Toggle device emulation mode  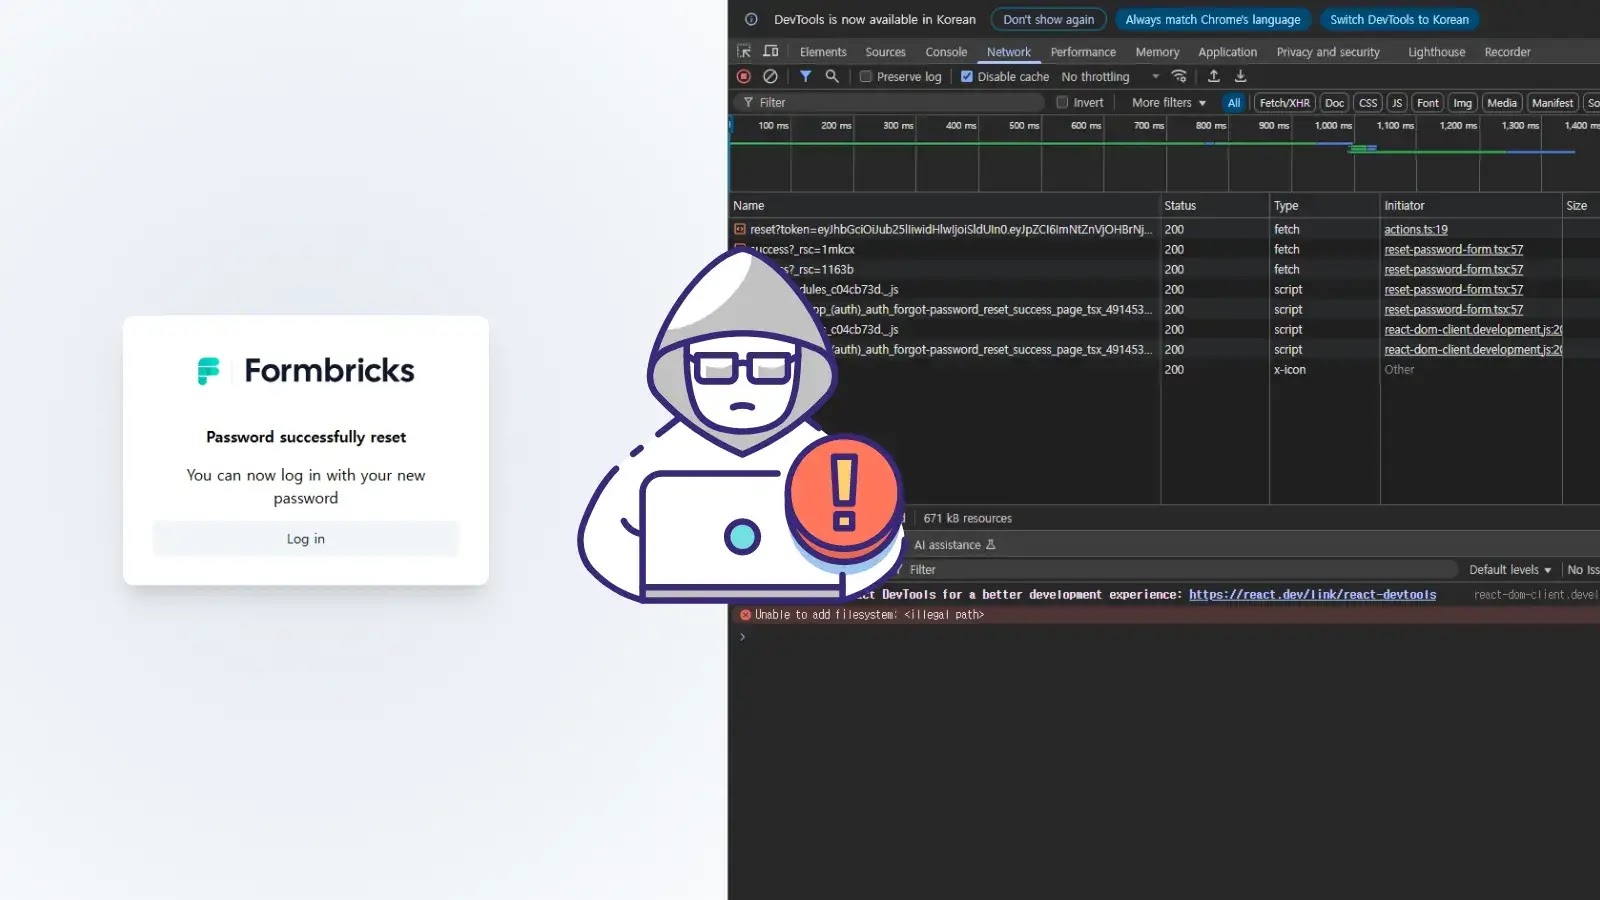point(770,51)
